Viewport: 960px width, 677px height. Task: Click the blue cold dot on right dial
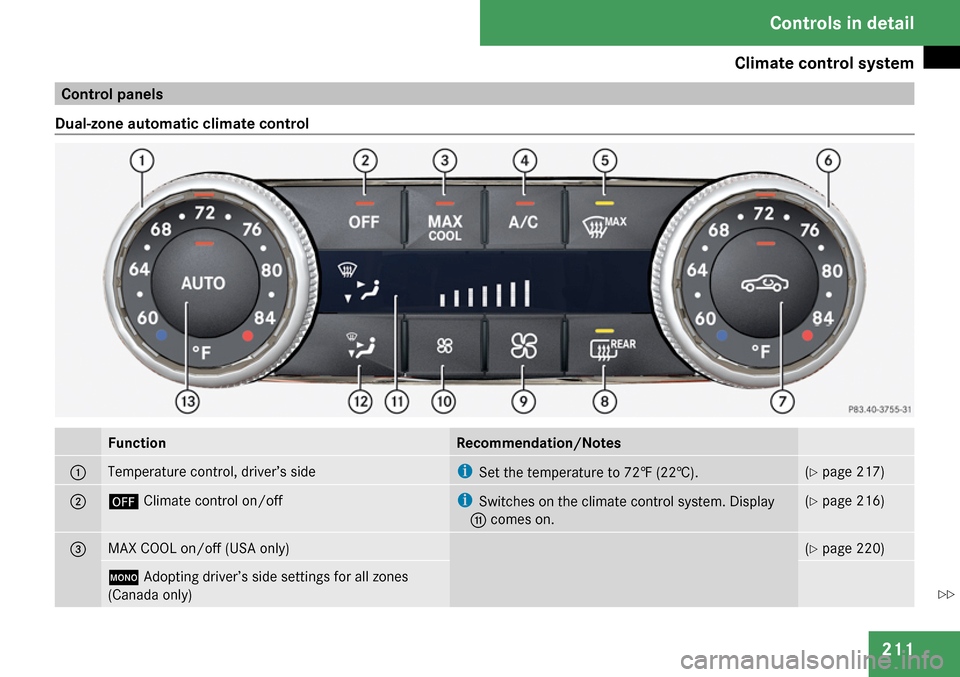click(x=722, y=335)
